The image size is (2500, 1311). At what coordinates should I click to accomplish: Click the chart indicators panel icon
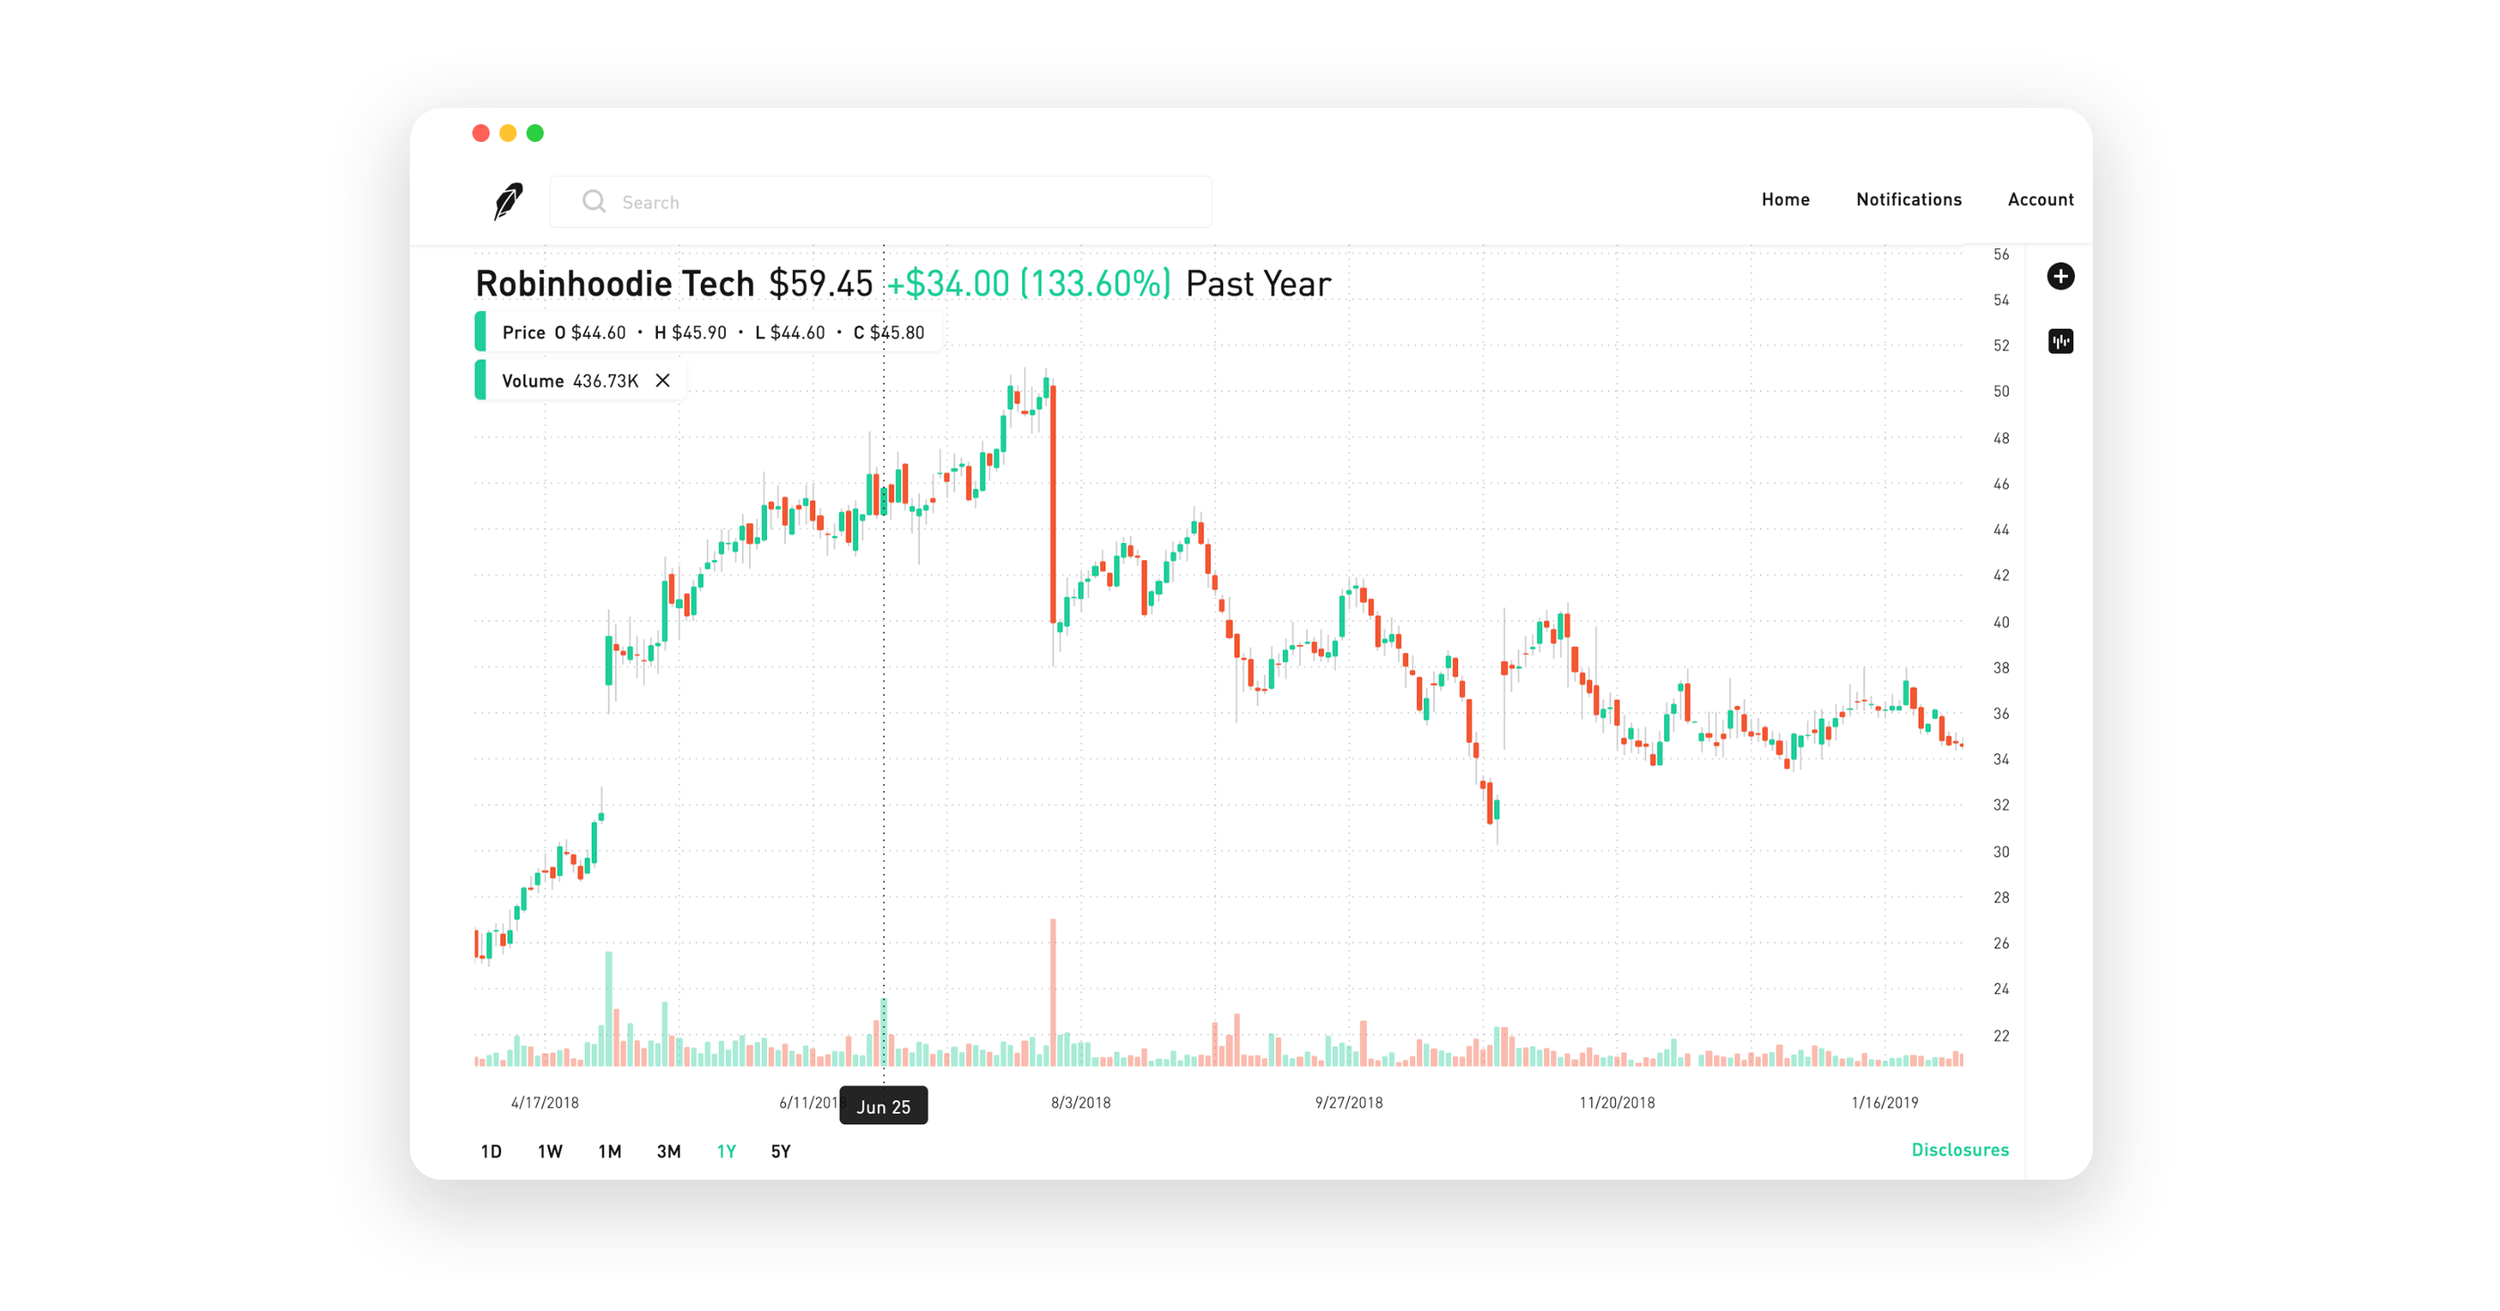pos(2059,342)
